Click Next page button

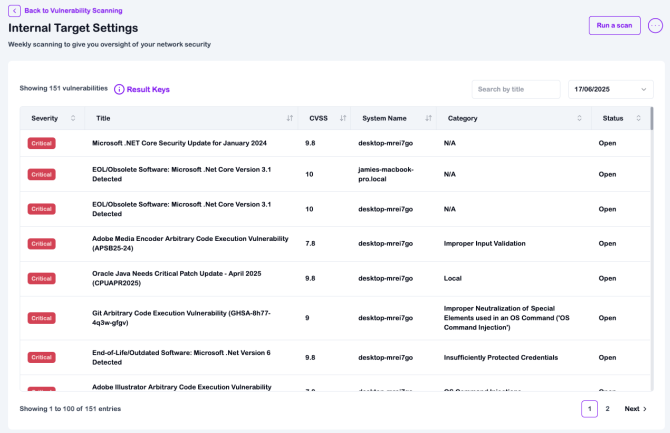pyautogui.click(x=636, y=409)
